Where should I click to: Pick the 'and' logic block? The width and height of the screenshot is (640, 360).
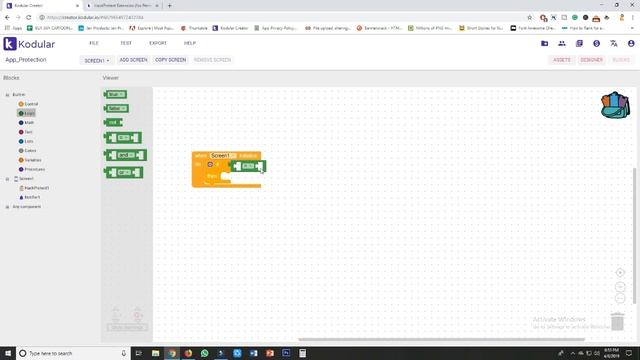(x=126, y=155)
